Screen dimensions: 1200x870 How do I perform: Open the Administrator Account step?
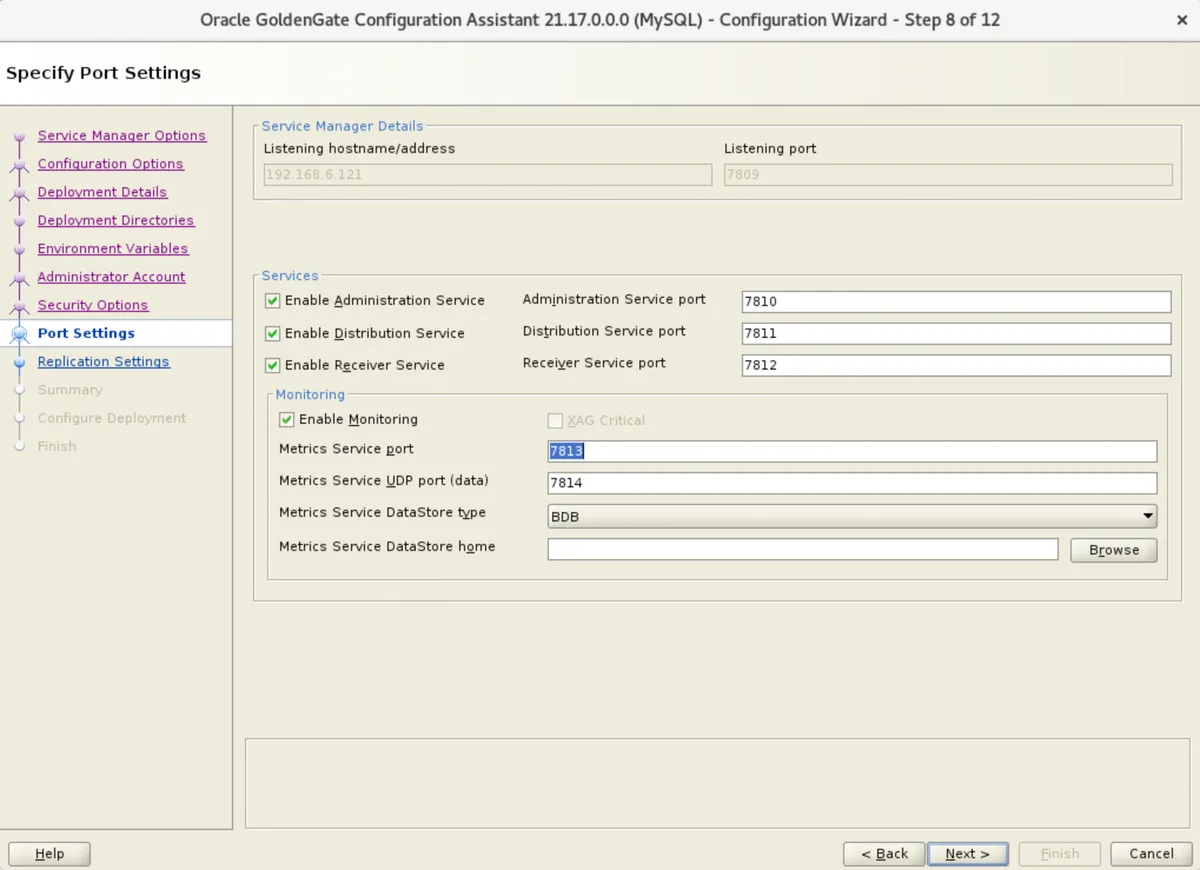coord(111,276)
